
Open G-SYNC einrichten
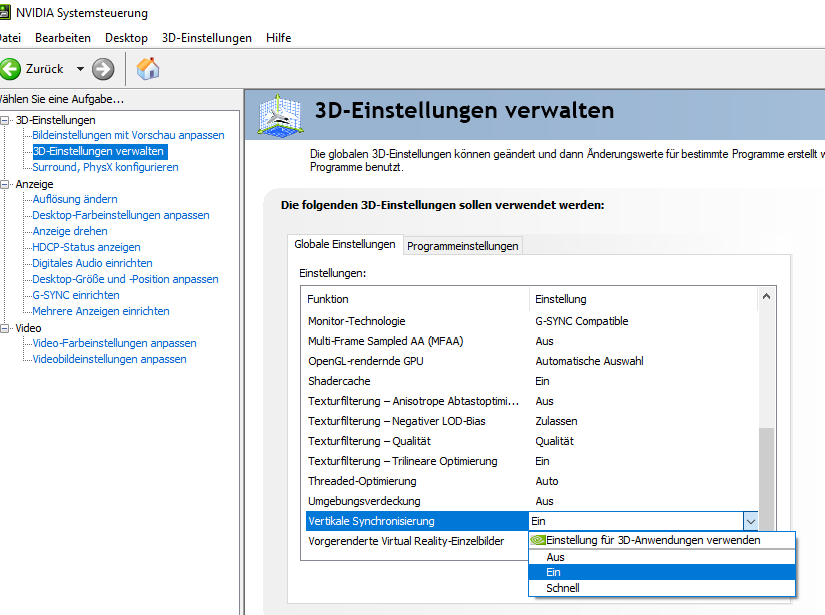pyautogui.click(x=76, y=295)
